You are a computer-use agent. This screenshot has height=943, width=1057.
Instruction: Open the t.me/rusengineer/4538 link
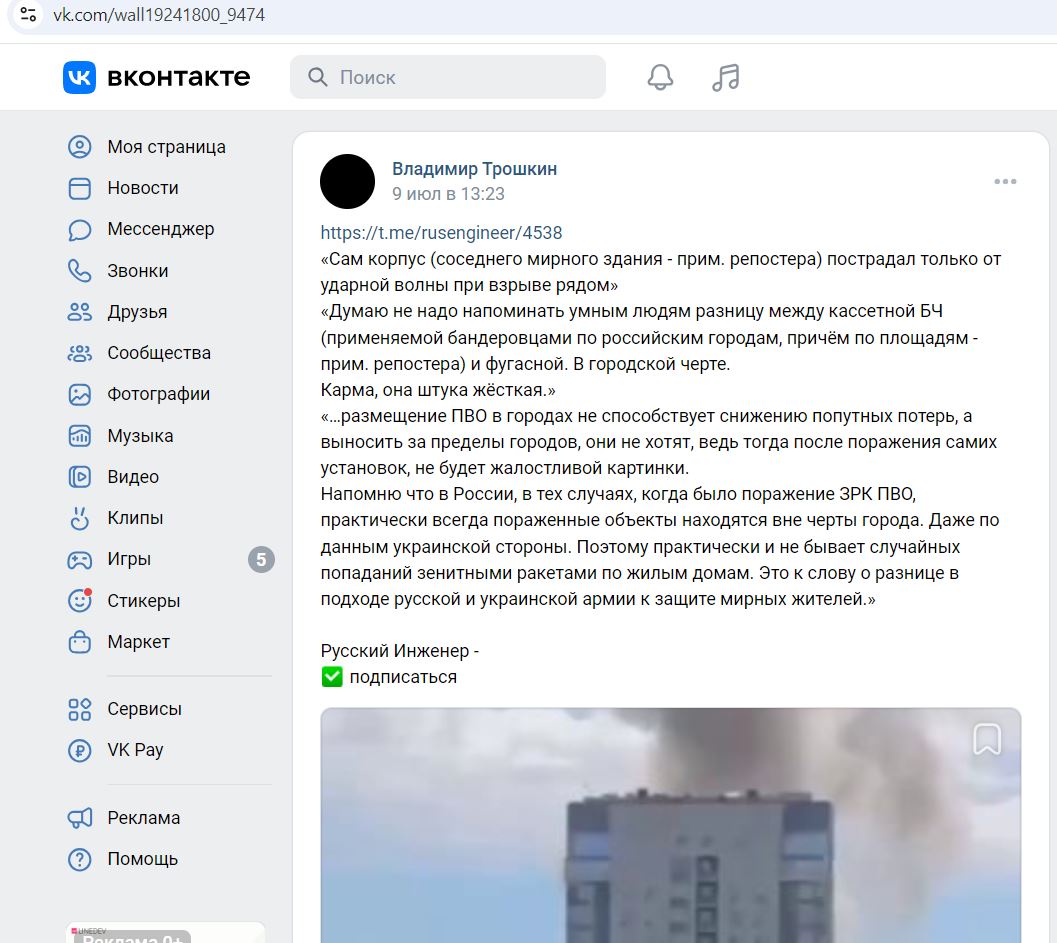pos(442,233)
